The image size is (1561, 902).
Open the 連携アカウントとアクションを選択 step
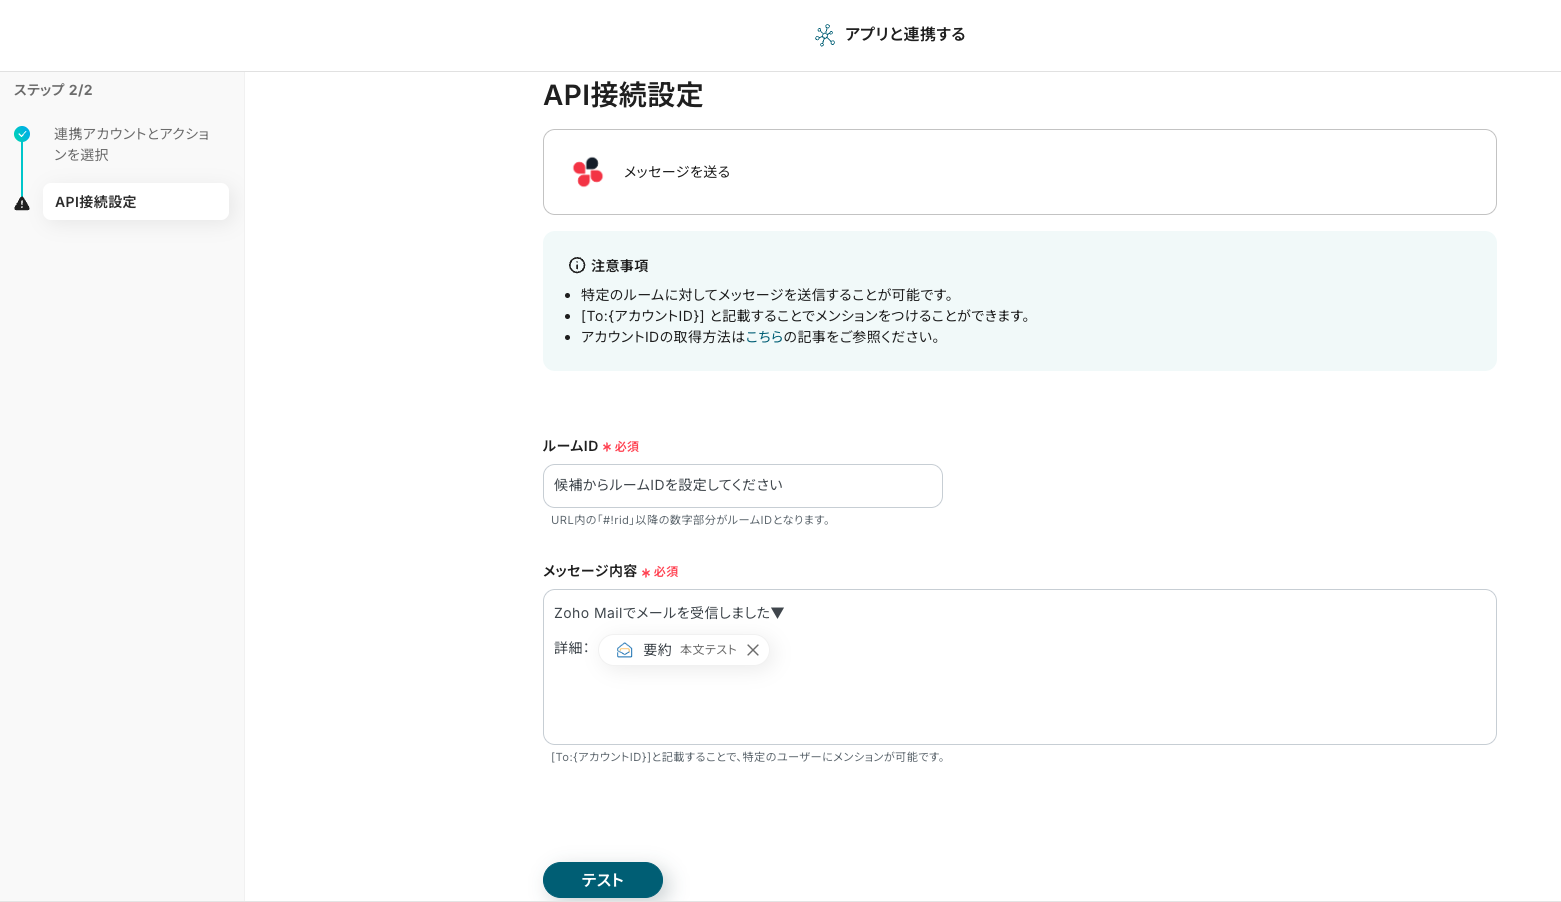click(x=132, y=144)
